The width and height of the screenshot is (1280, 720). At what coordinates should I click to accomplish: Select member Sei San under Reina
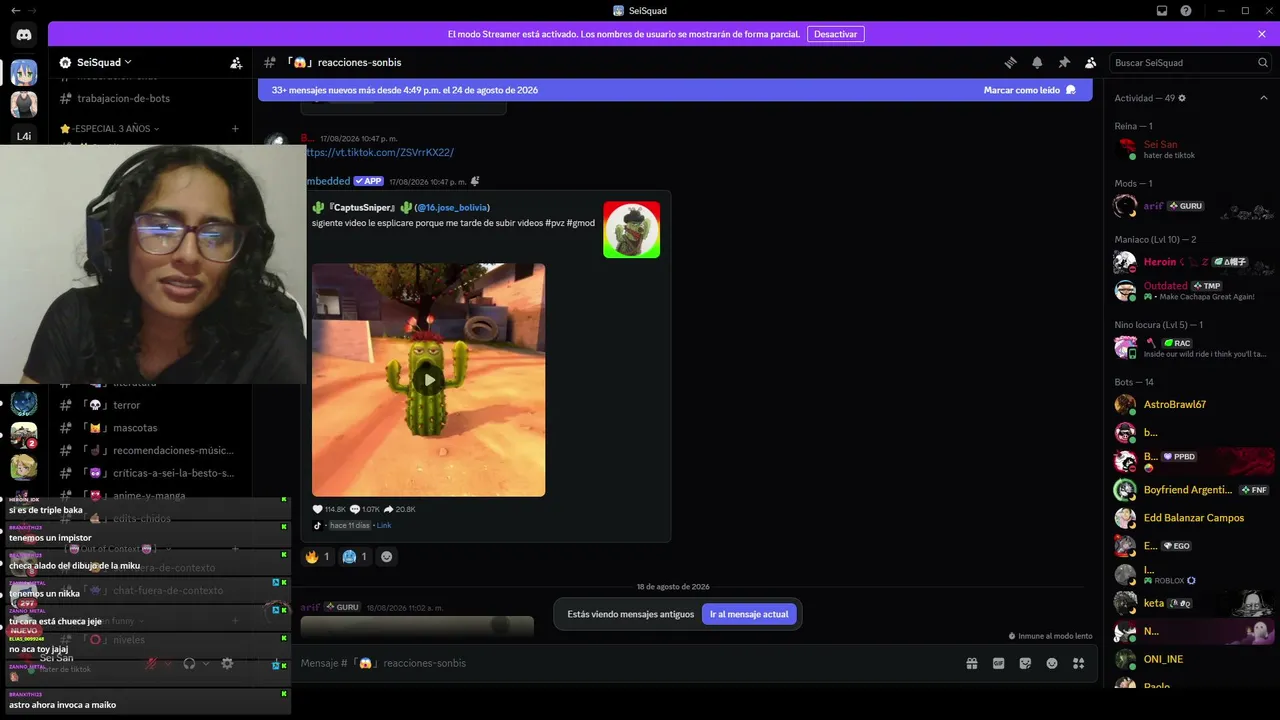pyautogui.click(x=1192, y=149)
